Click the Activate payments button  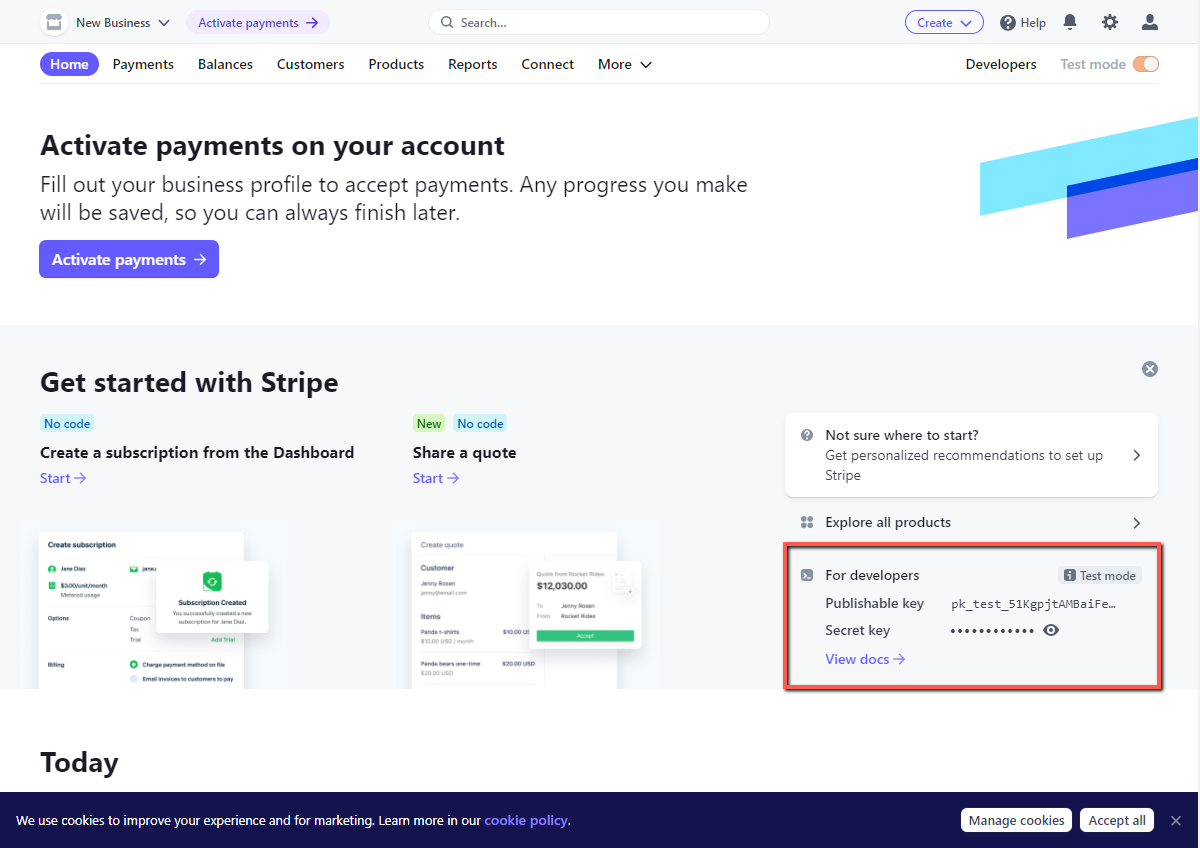tap(128, 259)
